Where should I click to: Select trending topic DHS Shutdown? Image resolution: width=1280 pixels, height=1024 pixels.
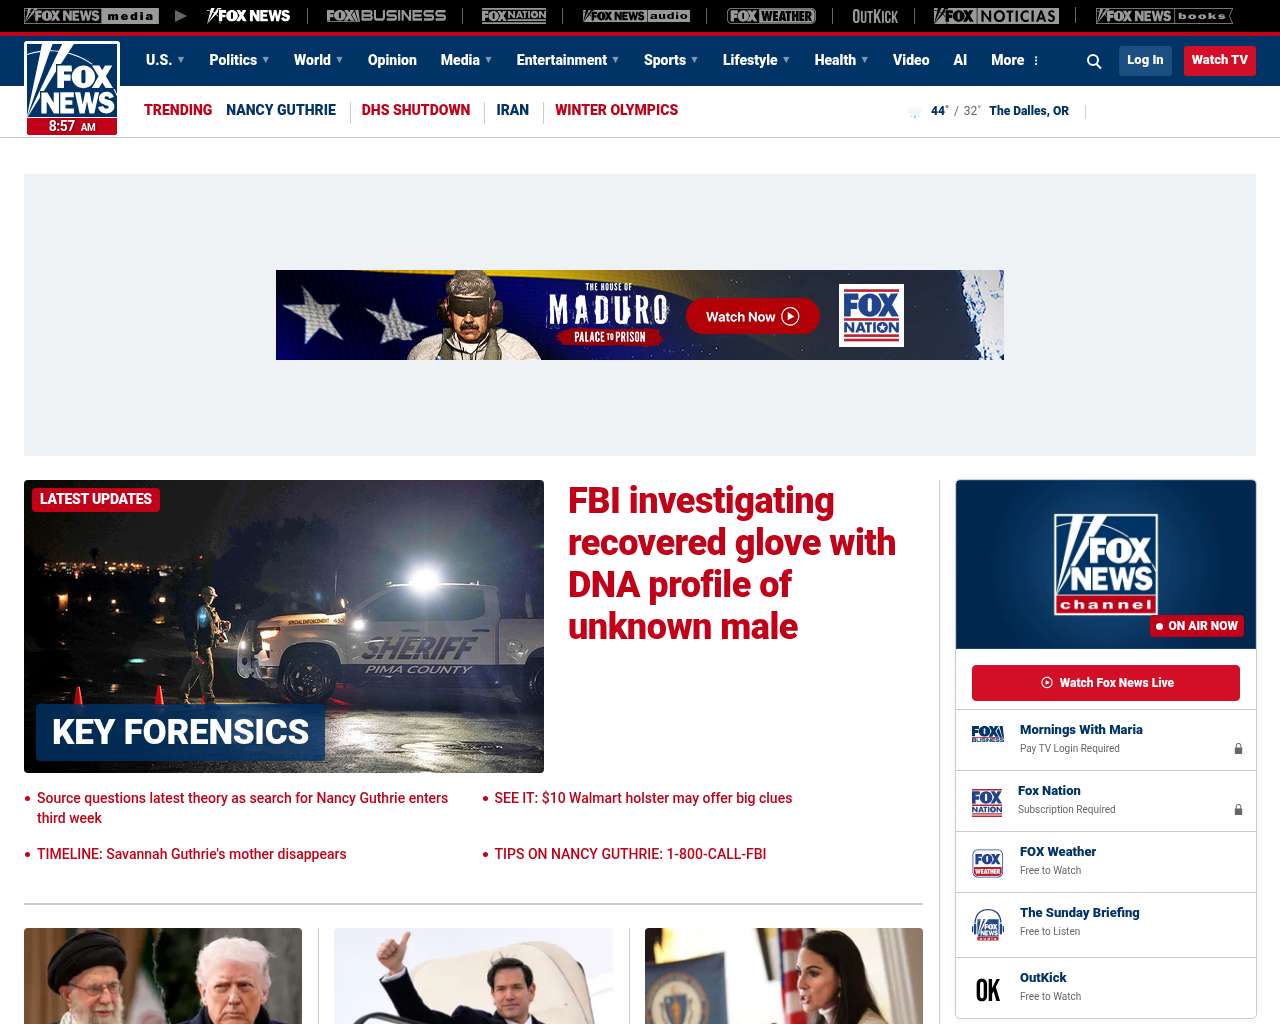(416, 110)
